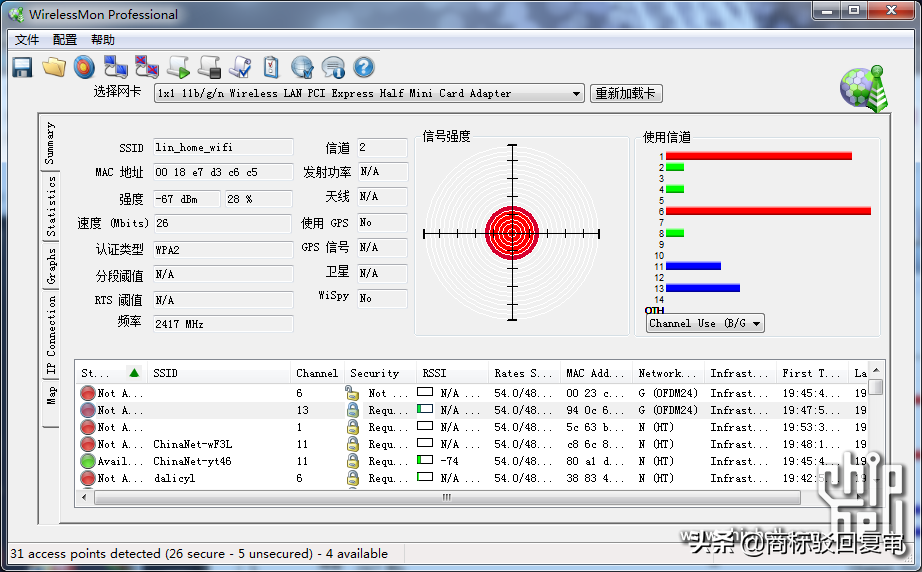
Task: Click the vertical scrollbar up arrow in list
Action: coord(876,370)
